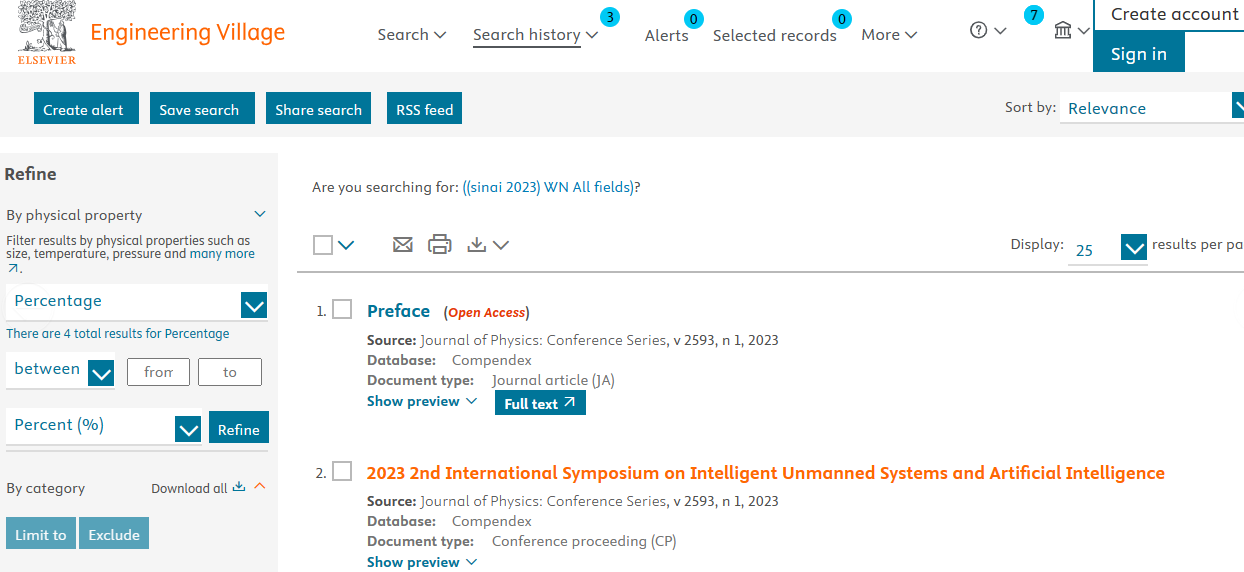The width and height of the screenshot is (1244, 572).
Task: Click Create account
Action: click(1174, 15)
